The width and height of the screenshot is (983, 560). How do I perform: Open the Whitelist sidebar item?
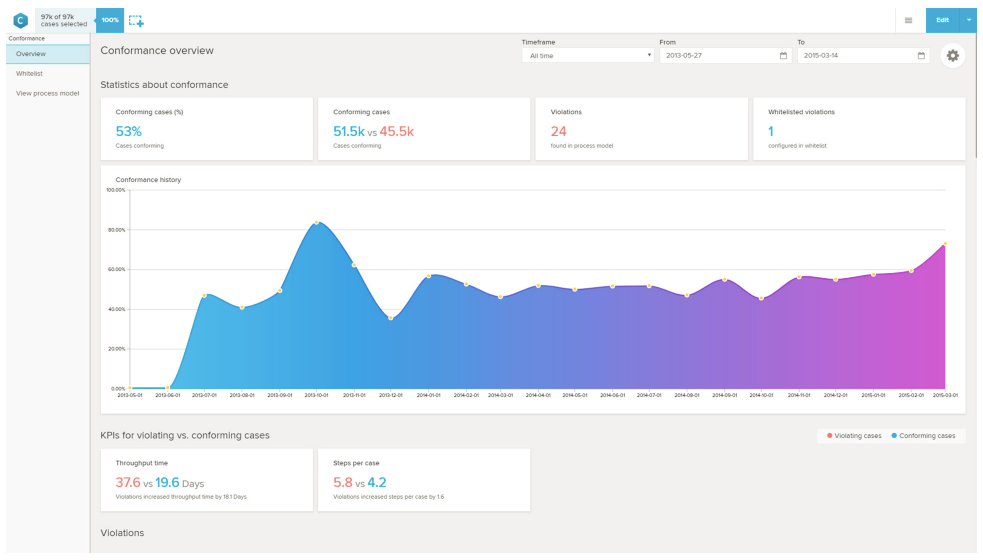tap(29, 73)
